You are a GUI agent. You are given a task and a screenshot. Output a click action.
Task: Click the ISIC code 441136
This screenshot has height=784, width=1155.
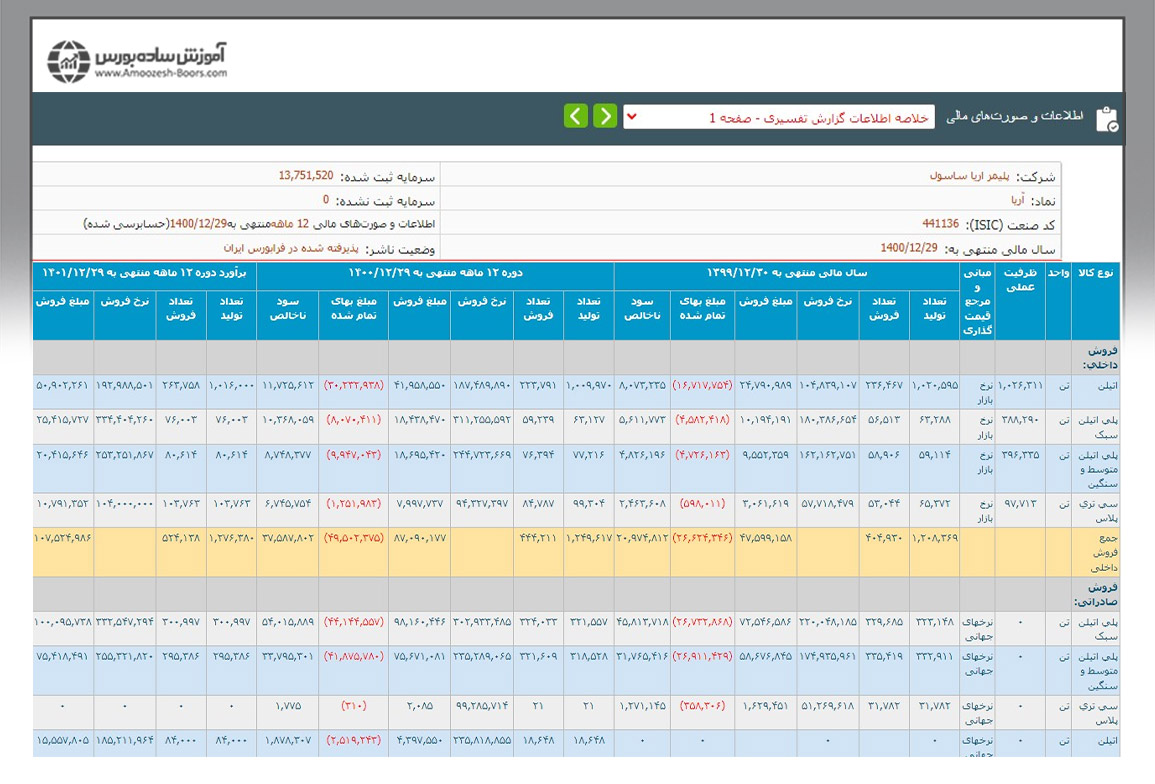pyautogui.click(x=940, y=224)
